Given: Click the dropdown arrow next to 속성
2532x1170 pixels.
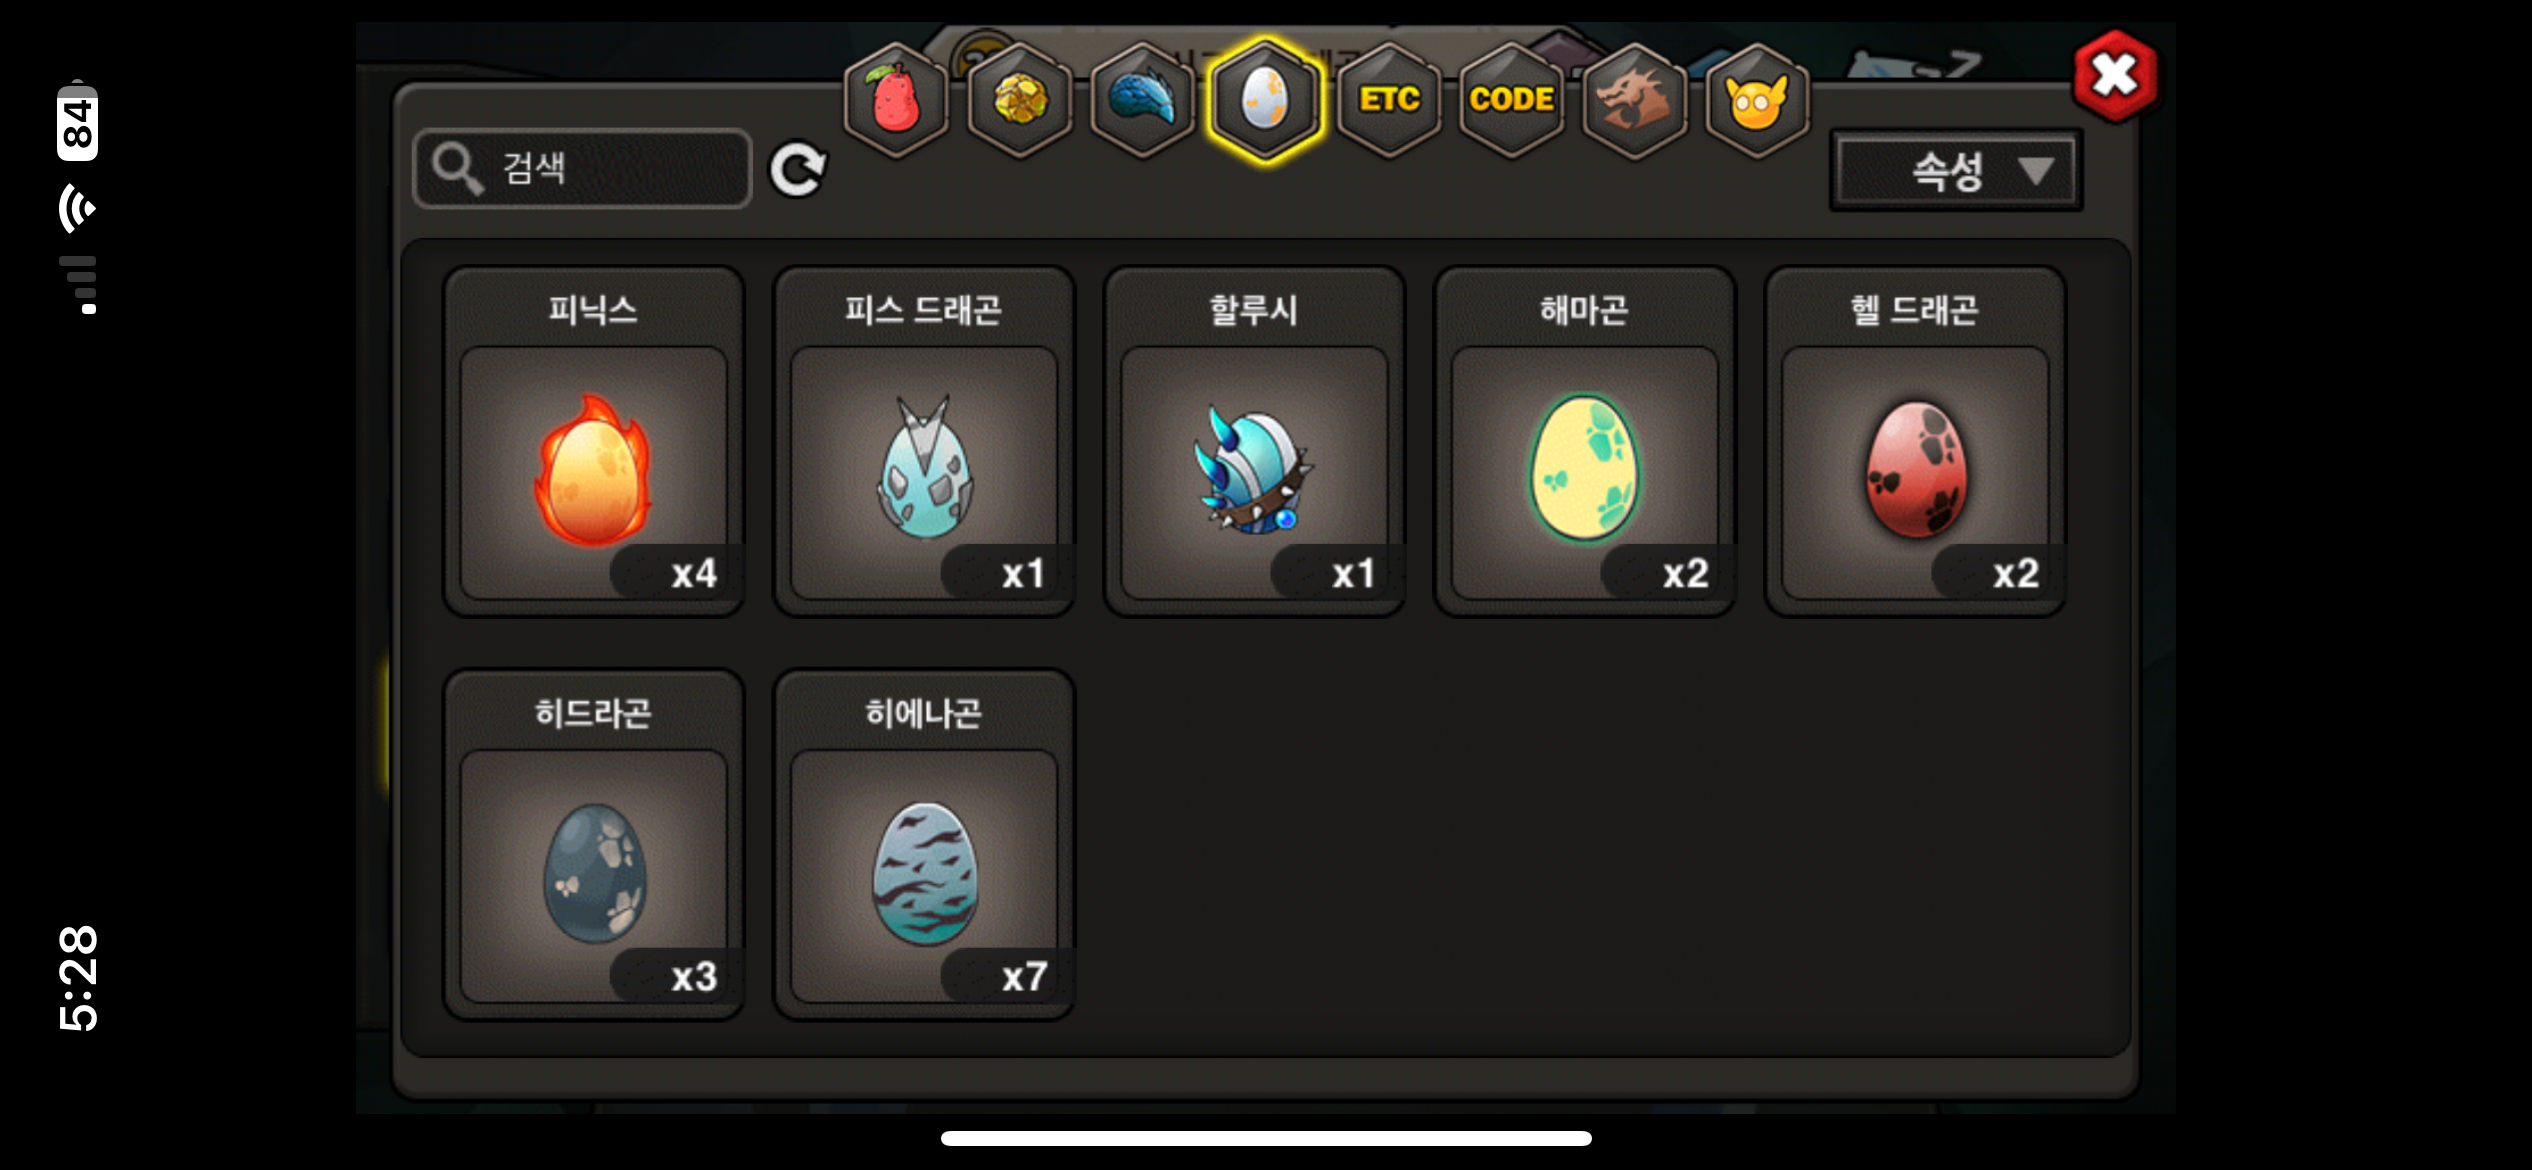Looking at the screenshot, I should coord(2035,170).
